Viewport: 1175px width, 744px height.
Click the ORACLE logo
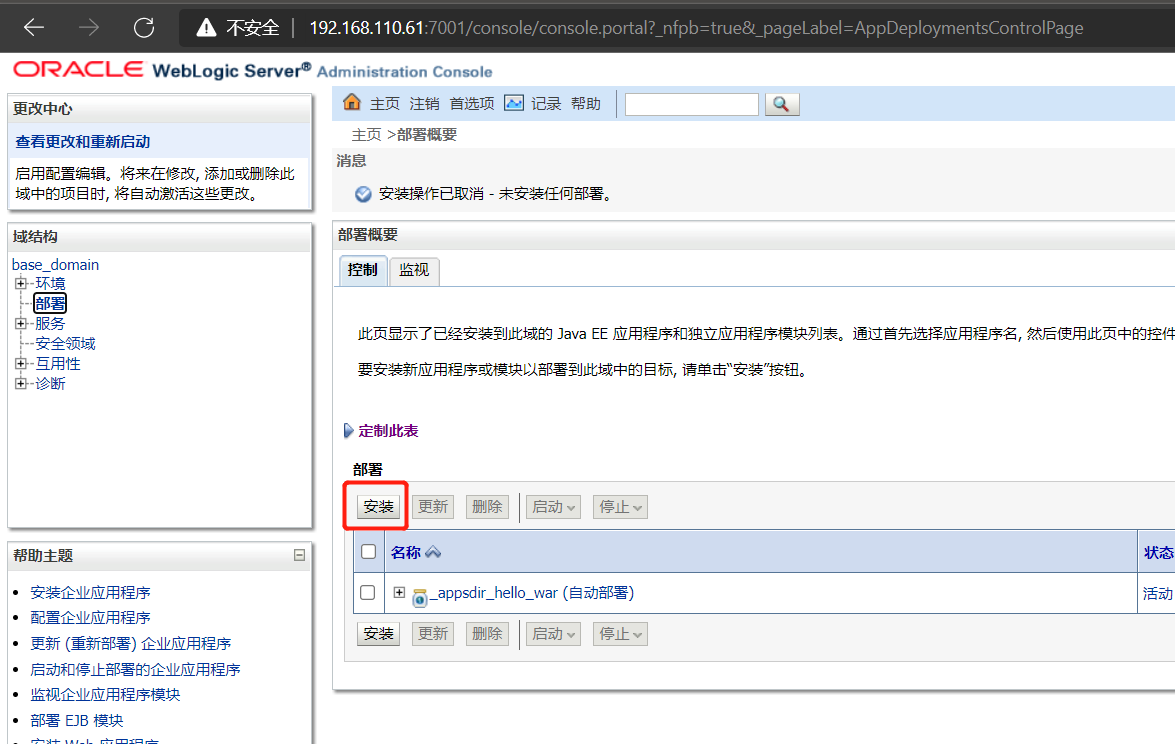(x=78, y=70)
